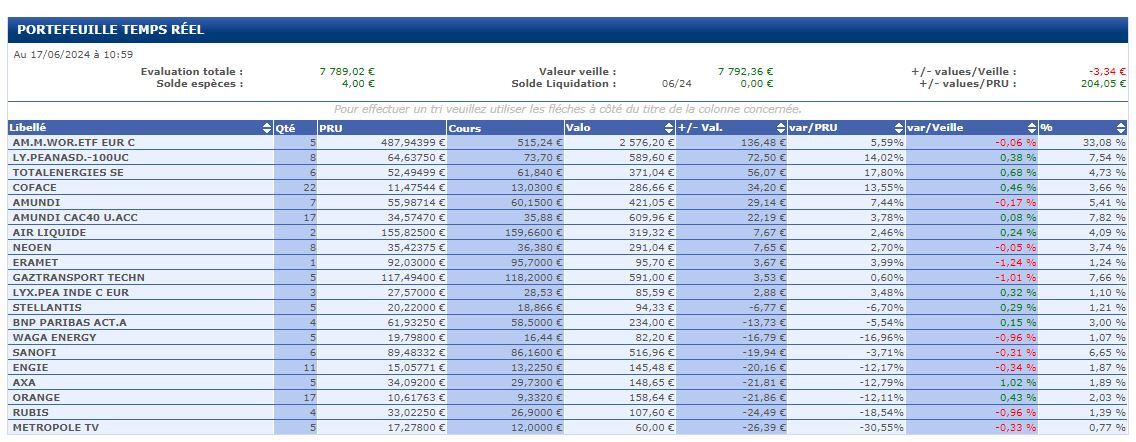Click the ORANGE price 9,3320 €

click(x=540, y=398)
